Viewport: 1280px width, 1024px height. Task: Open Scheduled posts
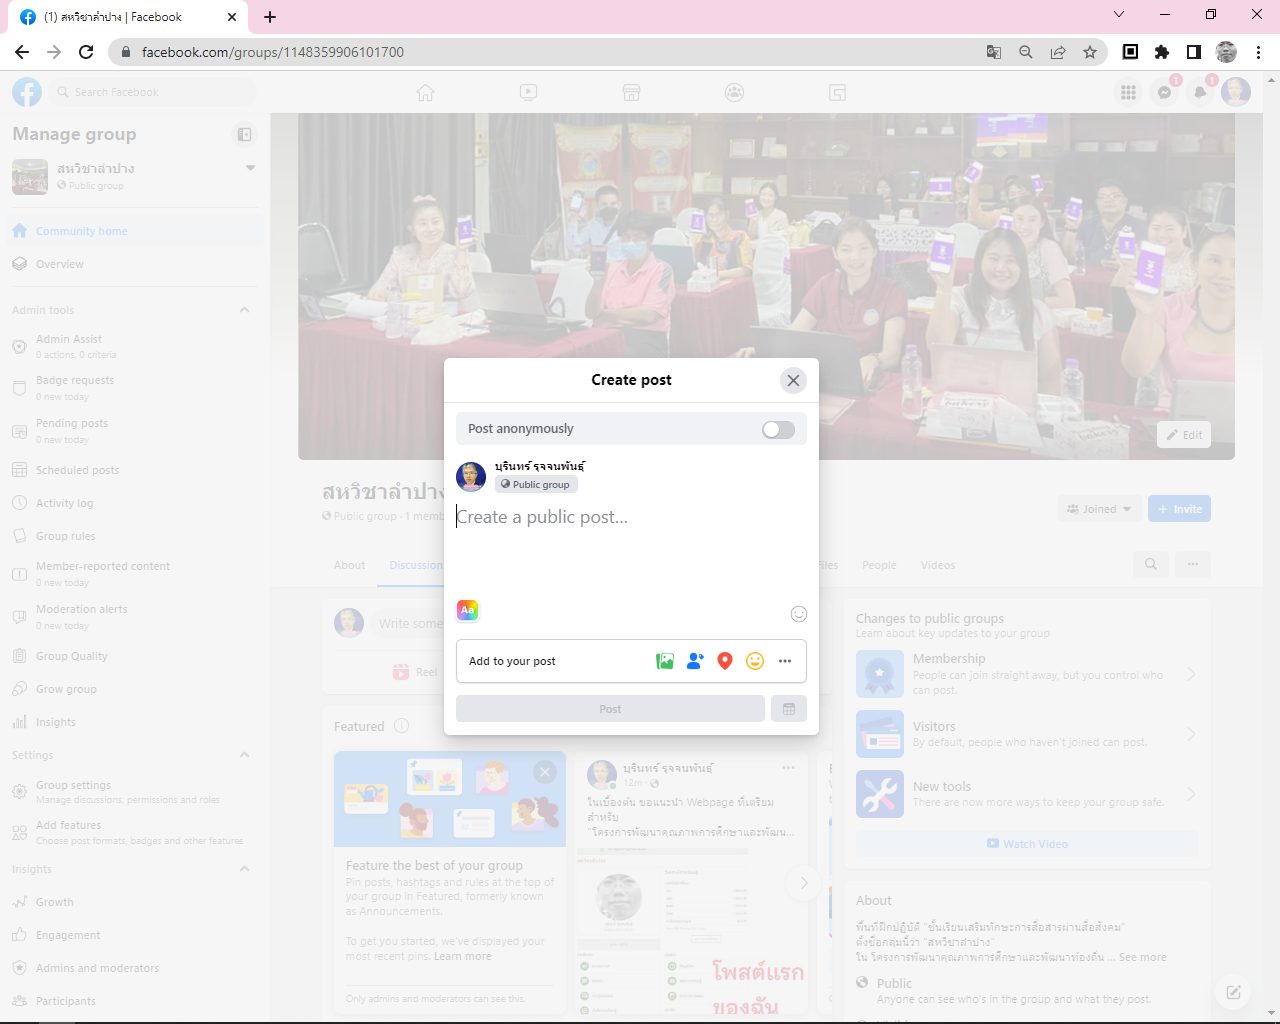(x=135, y=470)
